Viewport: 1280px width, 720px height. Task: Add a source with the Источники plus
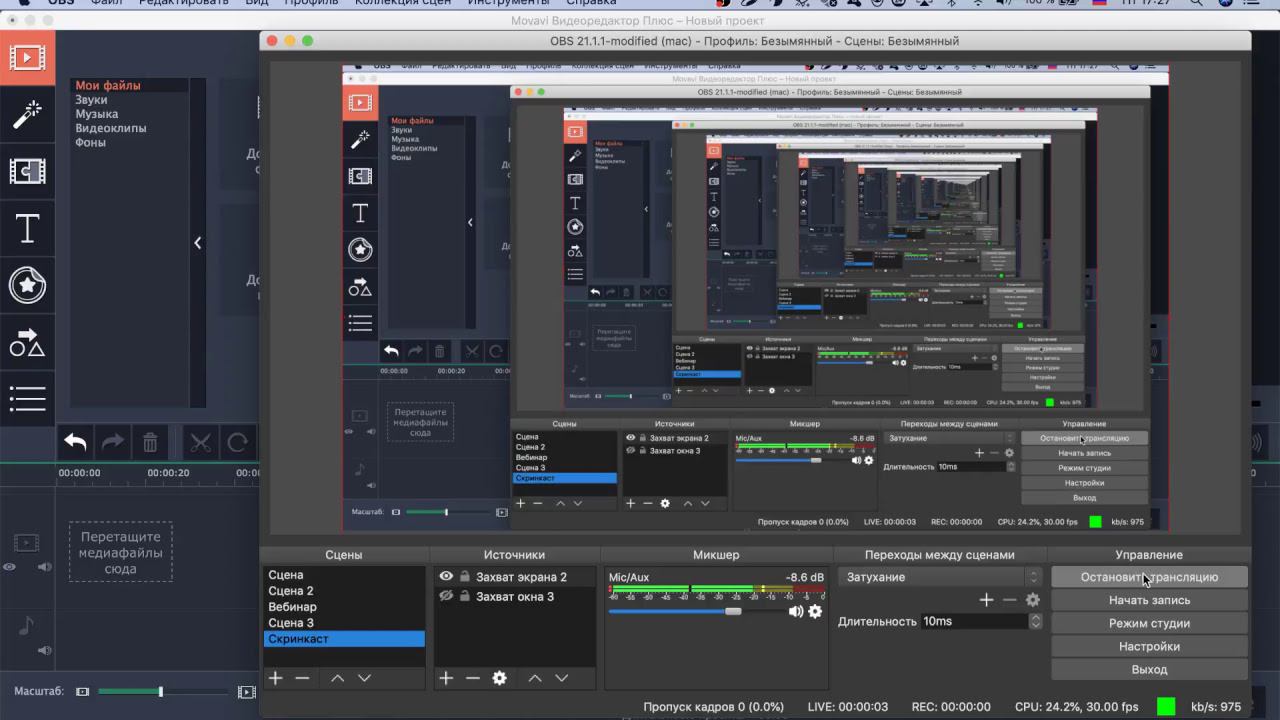(446, 678)
